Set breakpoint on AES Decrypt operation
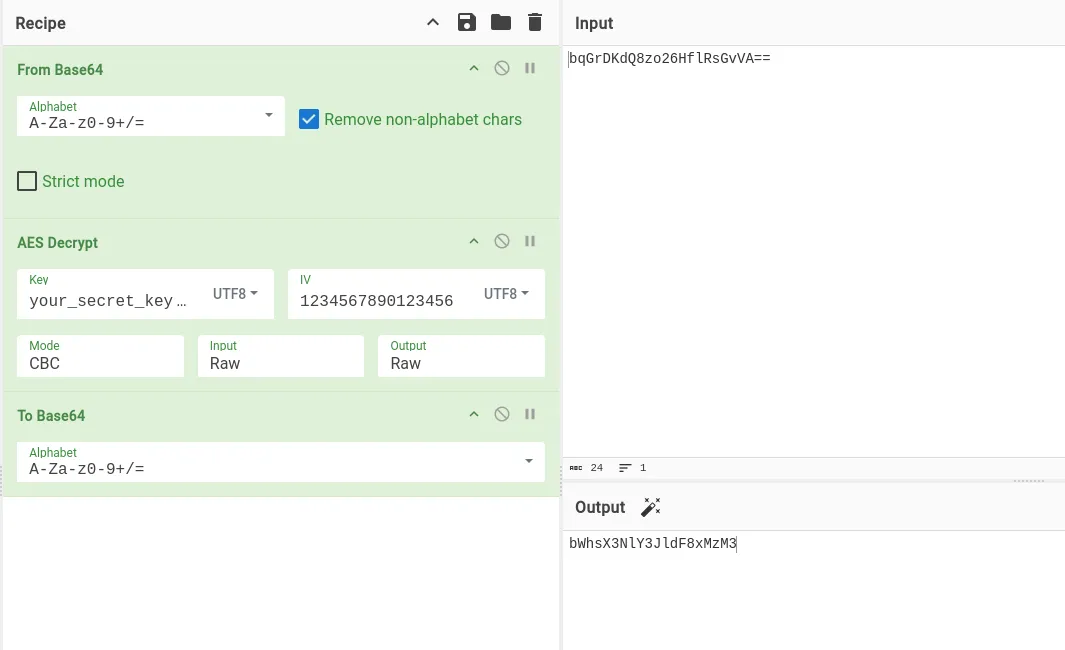The width and height of the screenshot is (1065, 650). click(x=530, y=241)
